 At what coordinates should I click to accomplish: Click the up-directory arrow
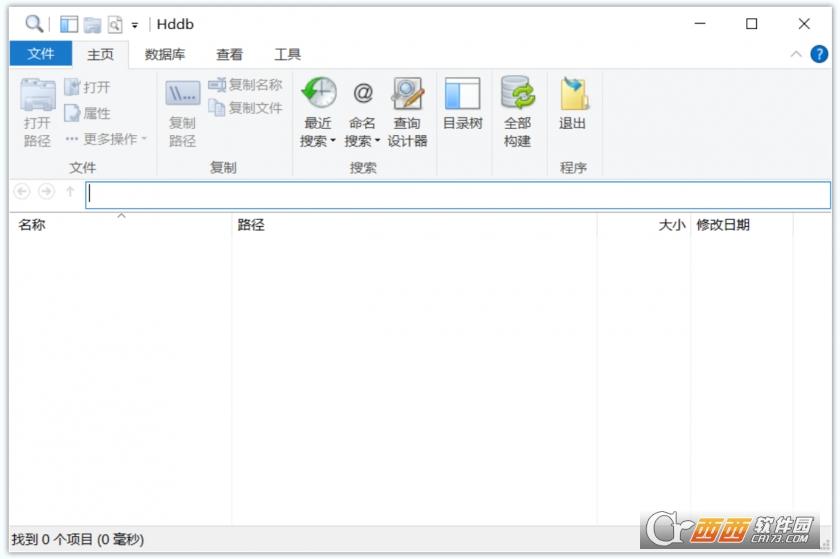[70, 192]
